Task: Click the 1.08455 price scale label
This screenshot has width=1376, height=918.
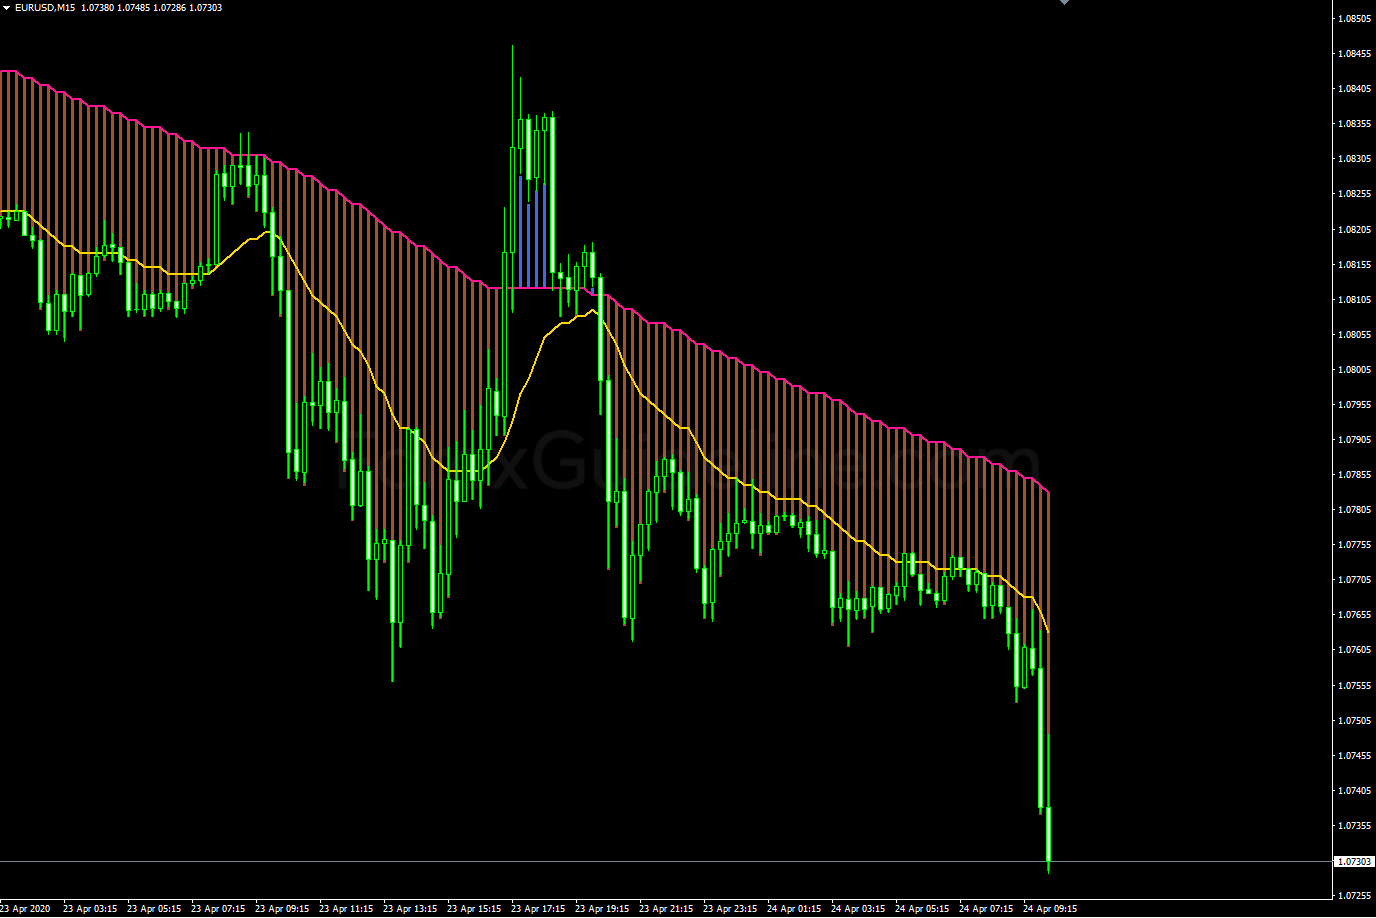Action: tap(1354, 53)
